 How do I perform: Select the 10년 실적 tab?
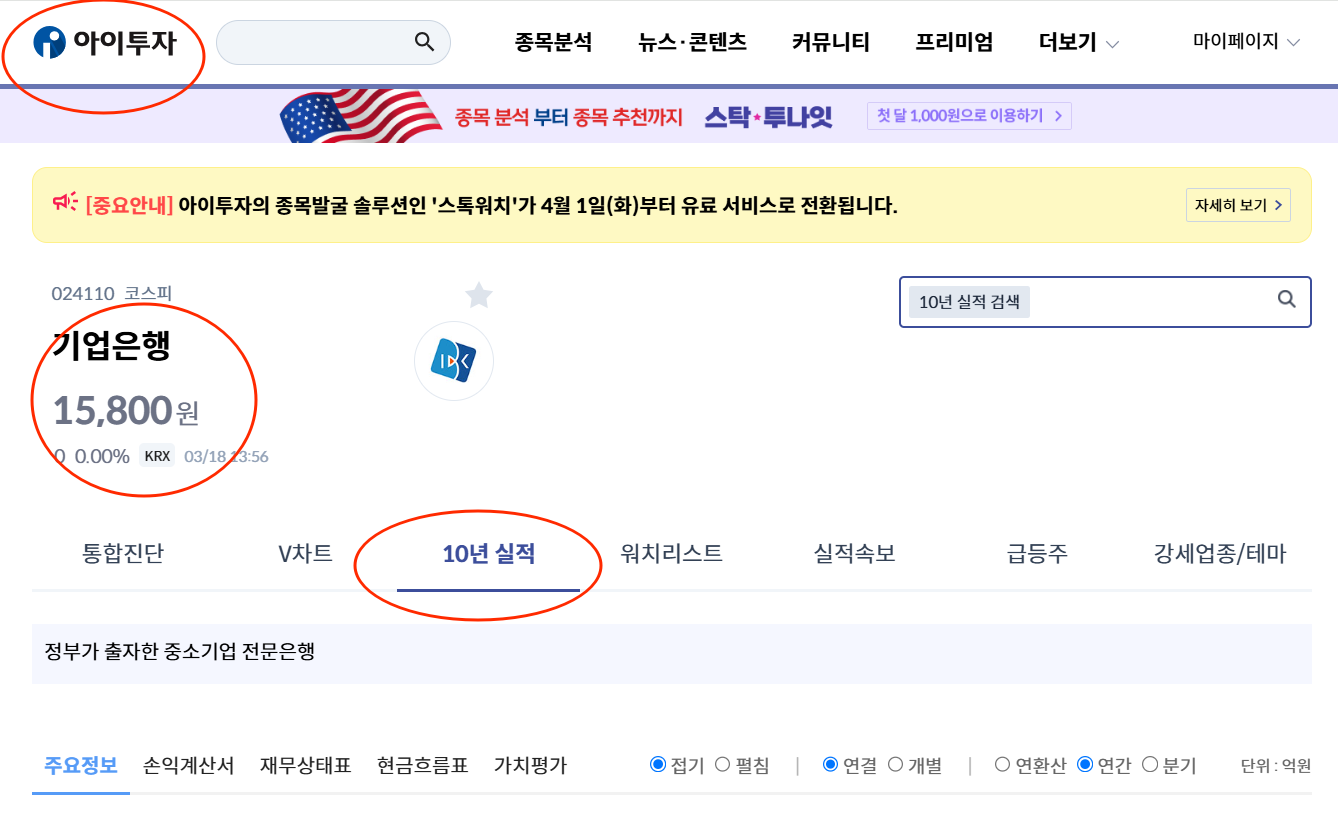489,553
